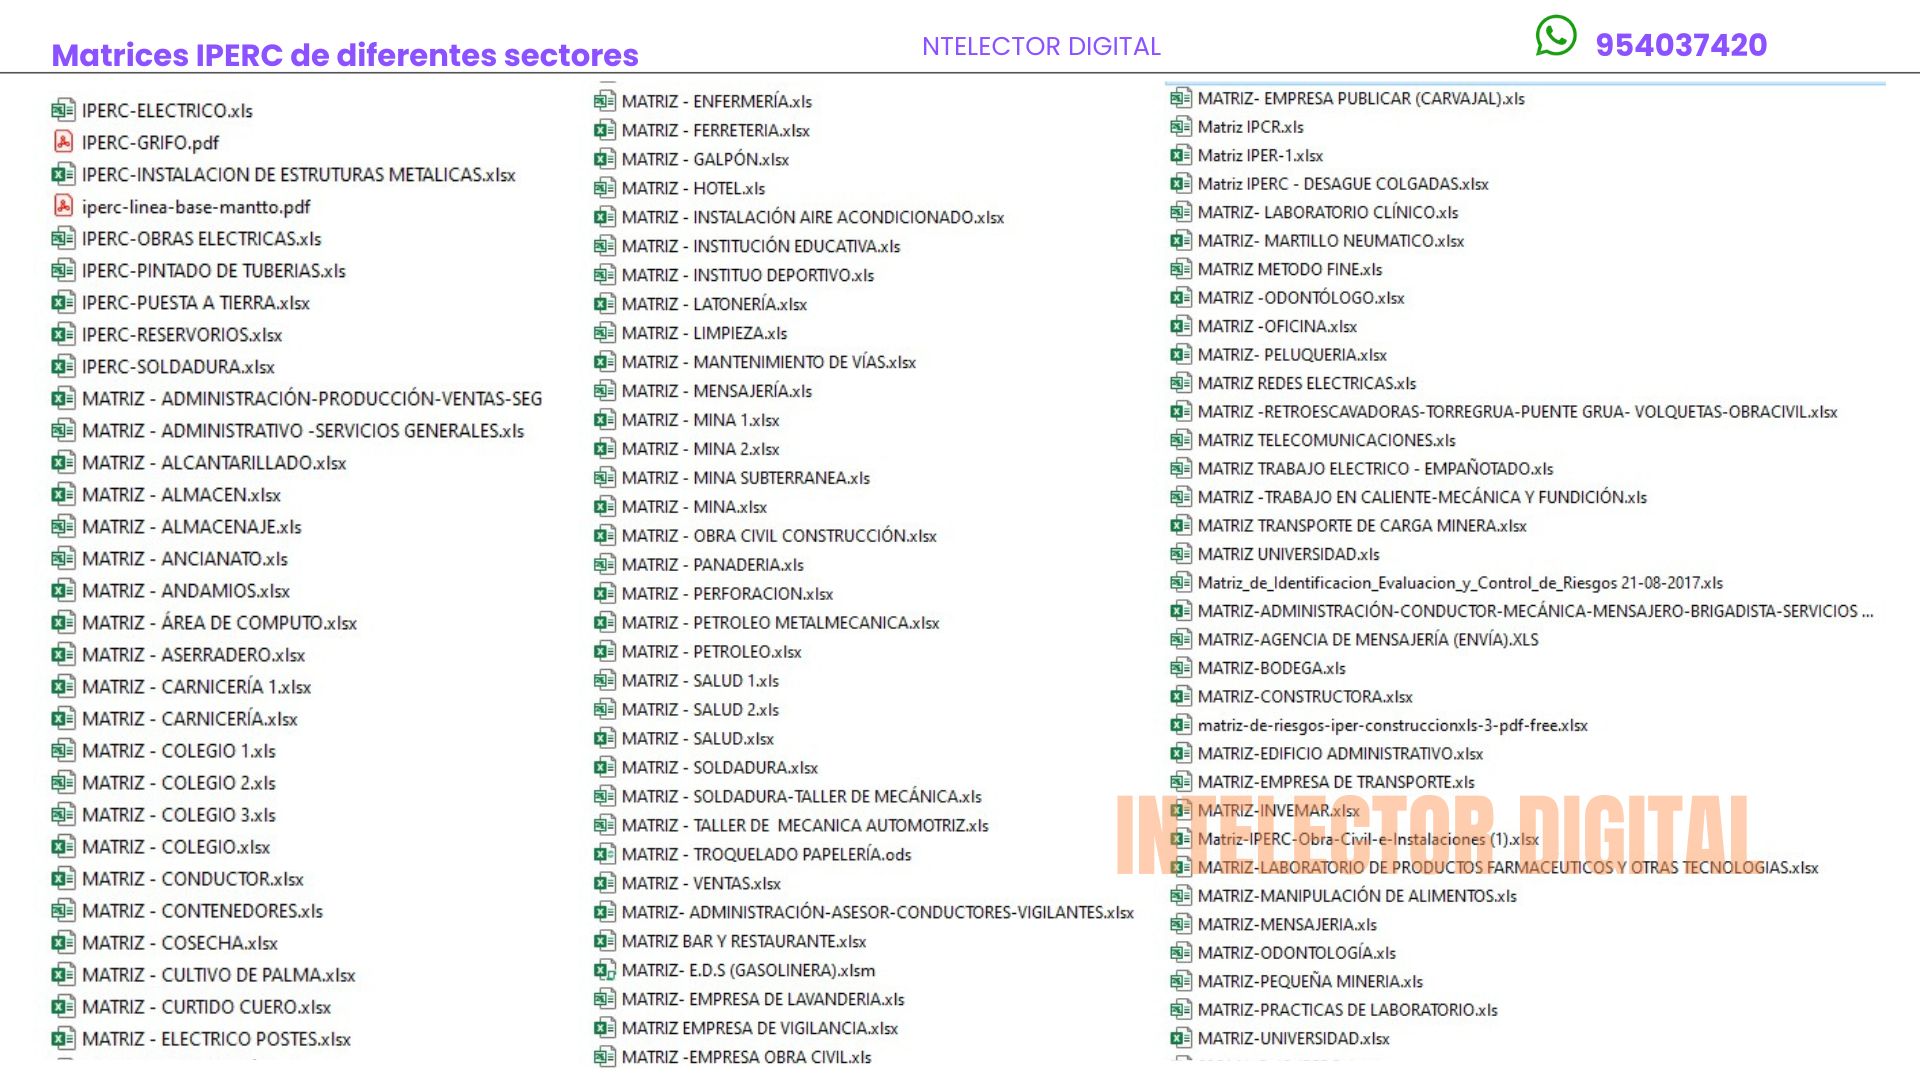Click PDF icon of iperc-linea-base-mantto.pdf
Image resolution: width=1920 pixels, height=1080 pixels.
[x=63, y=206]
